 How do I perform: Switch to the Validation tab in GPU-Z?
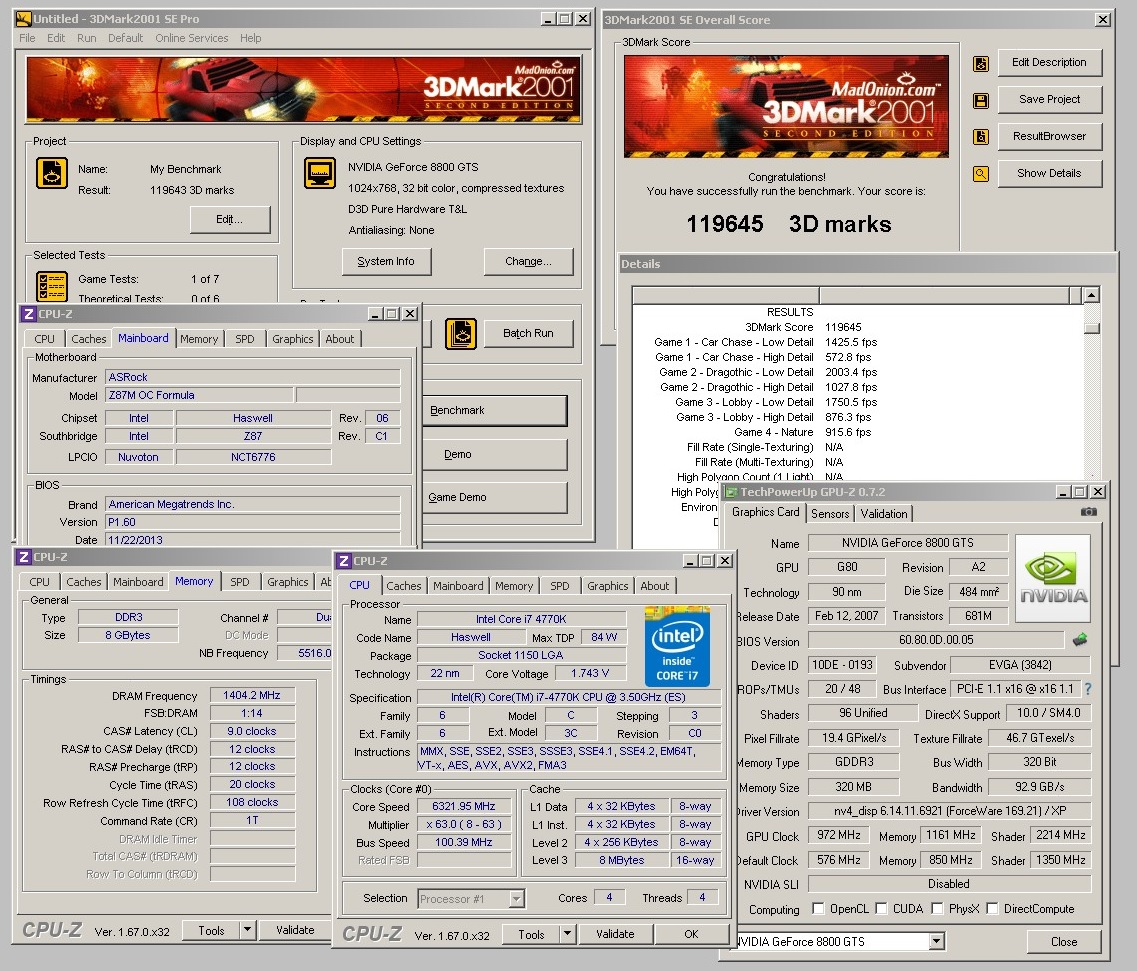(x=884, y=513)
